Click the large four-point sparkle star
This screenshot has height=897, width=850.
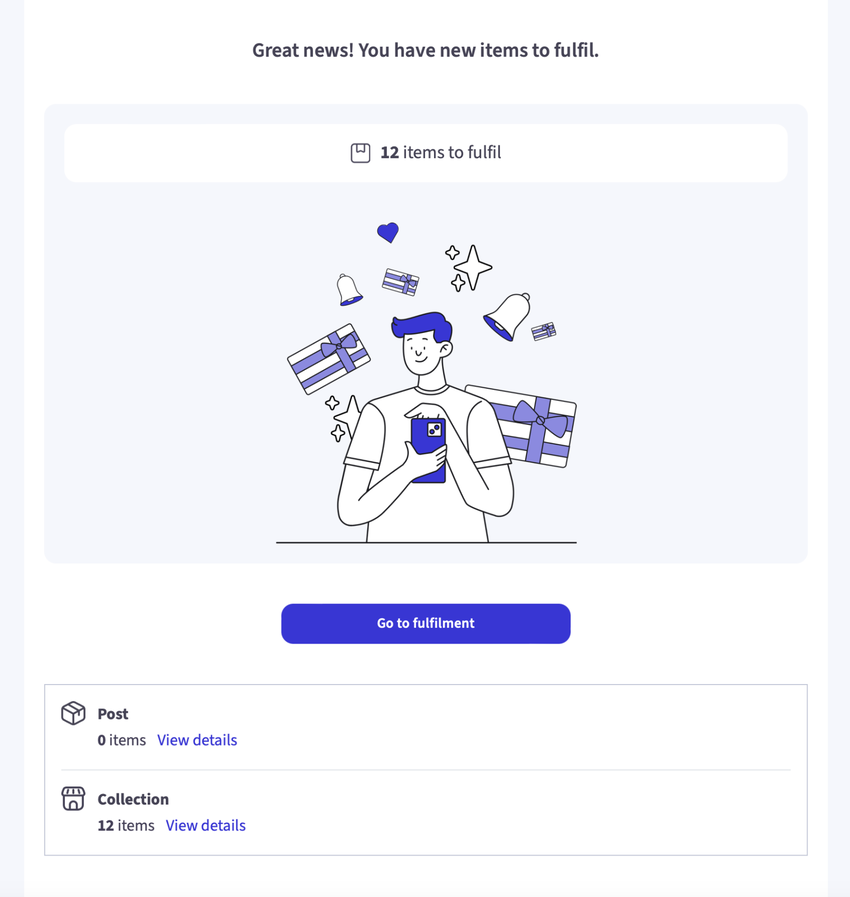coord(472,267)
